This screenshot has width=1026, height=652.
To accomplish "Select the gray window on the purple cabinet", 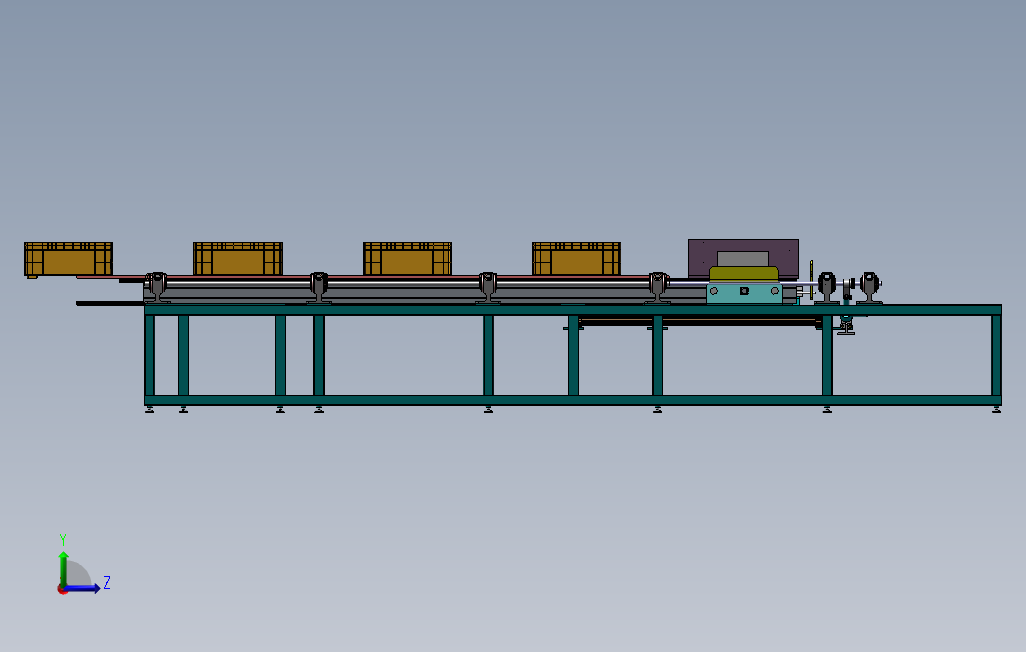I will [743, 259].
